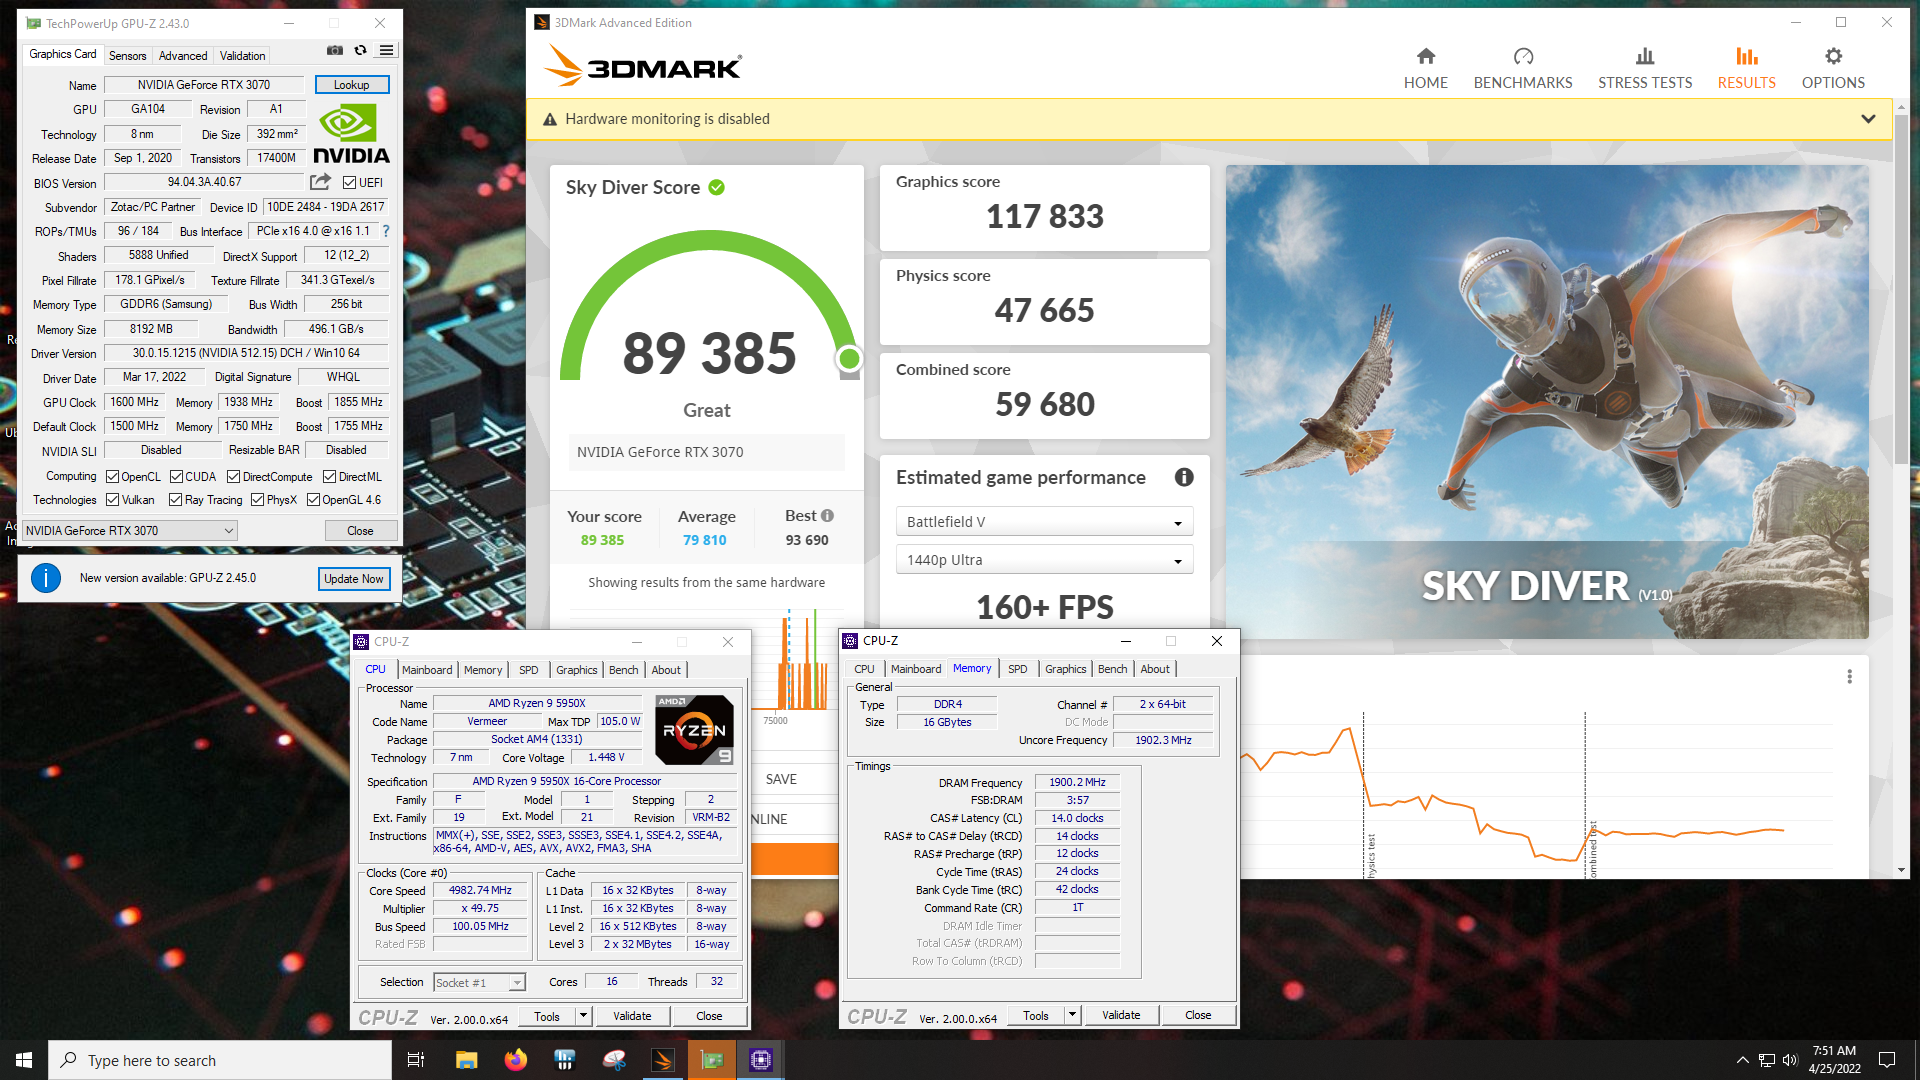The width and height of the screenshot is (1920, 1080).
Task: Click the warning icon in hardware monitoring banner
Action: click(x=550, y=119)
